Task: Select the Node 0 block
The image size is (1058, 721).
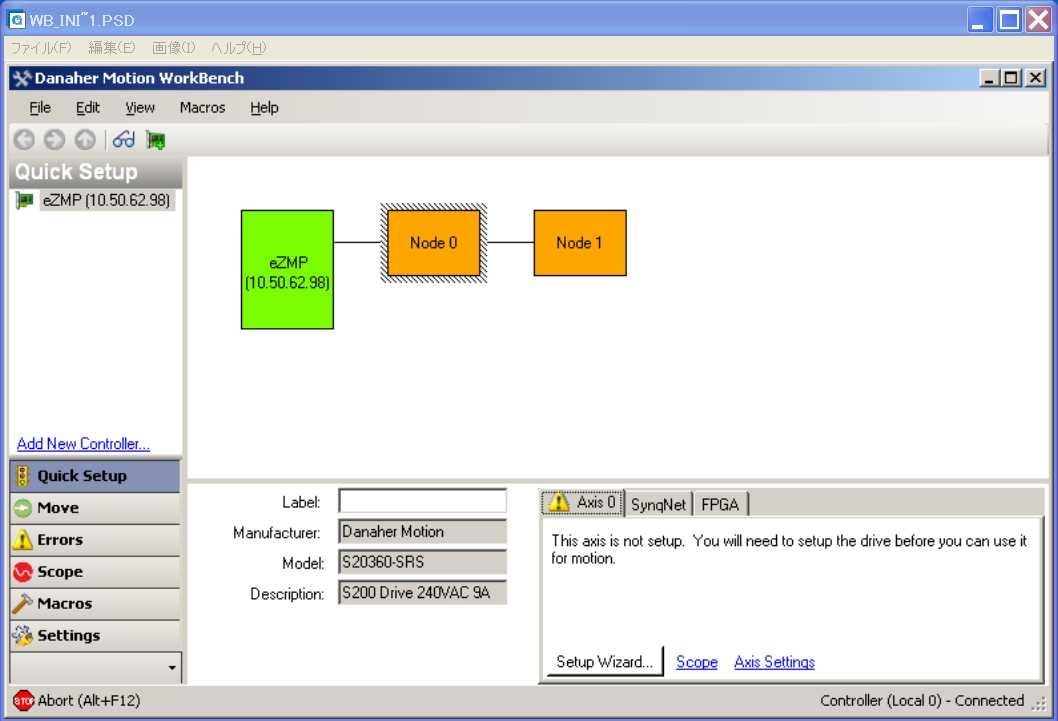Action: pyautogui.click(x=434, y=243)
